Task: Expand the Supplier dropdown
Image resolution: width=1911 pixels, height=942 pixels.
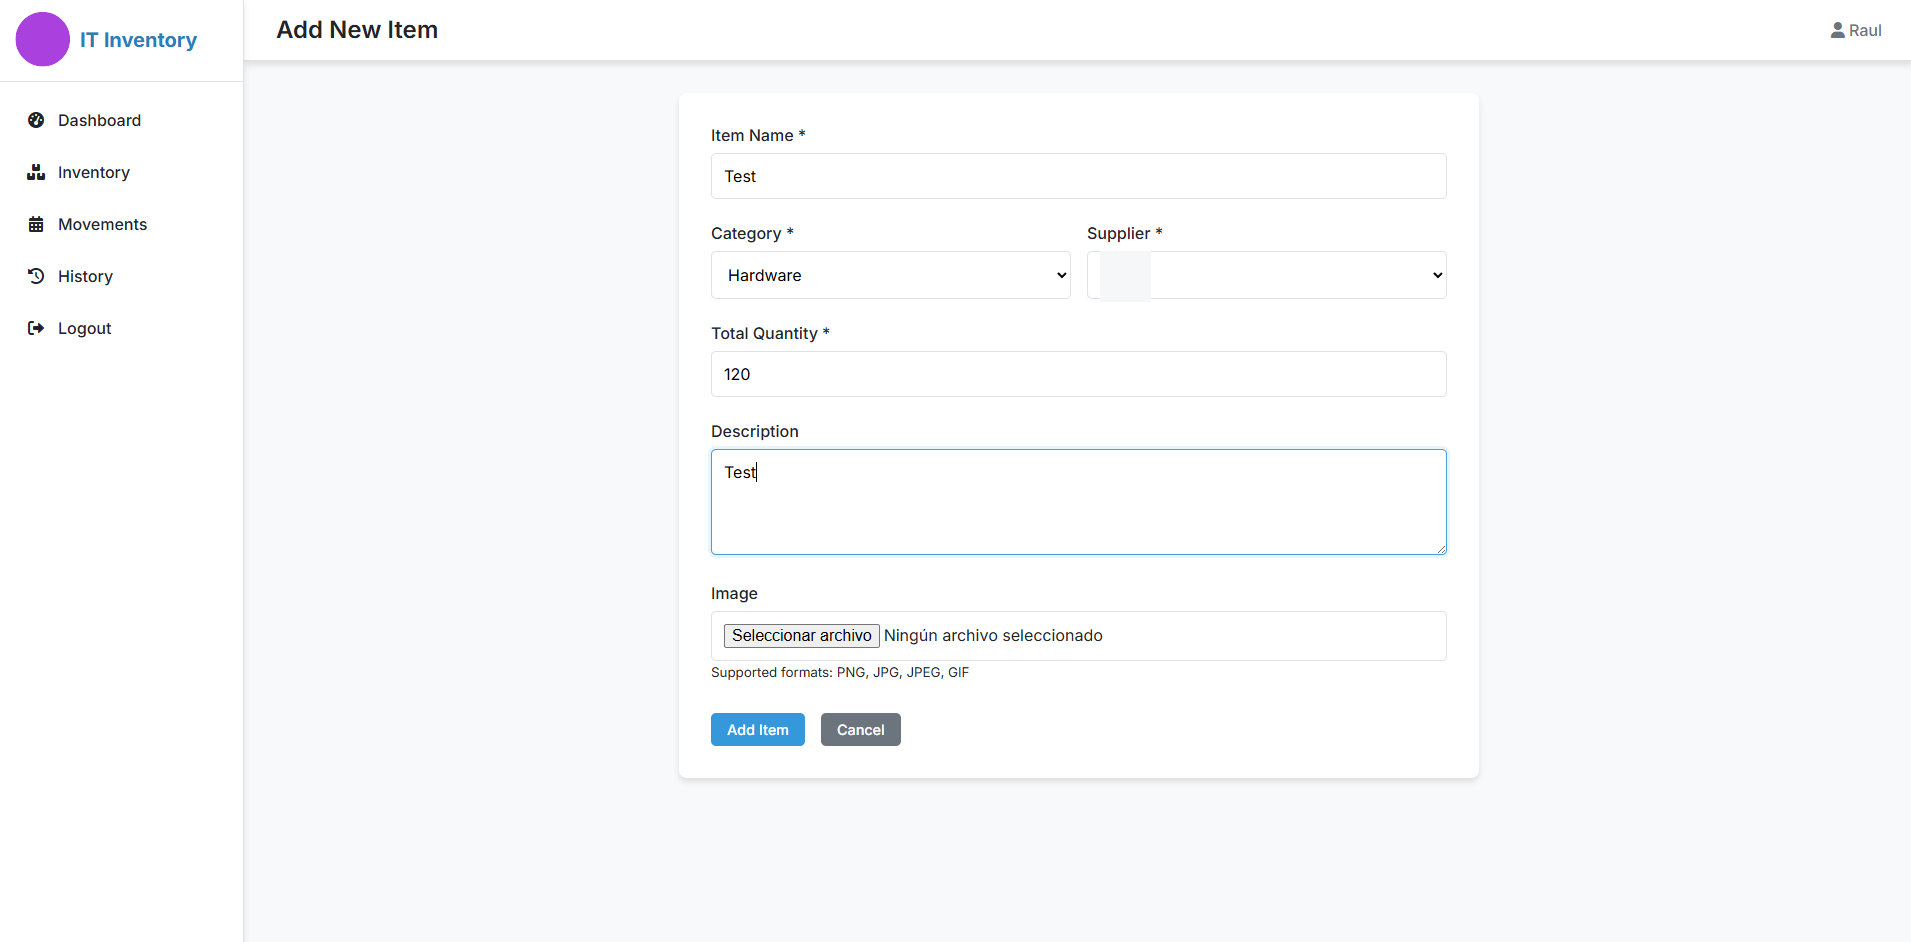Action: [x=1267, y=275]
